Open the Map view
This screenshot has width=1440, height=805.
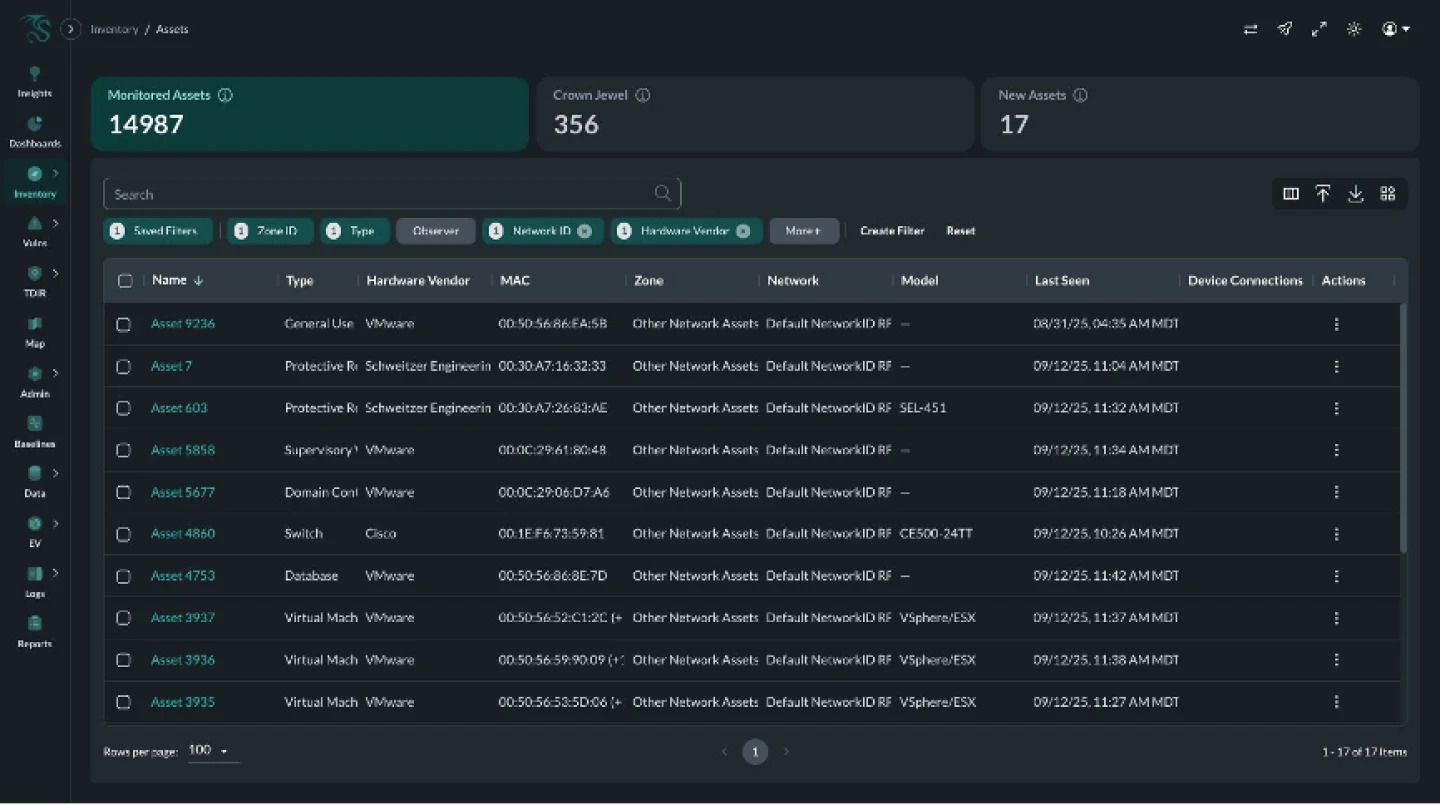[x=34, y=330]
